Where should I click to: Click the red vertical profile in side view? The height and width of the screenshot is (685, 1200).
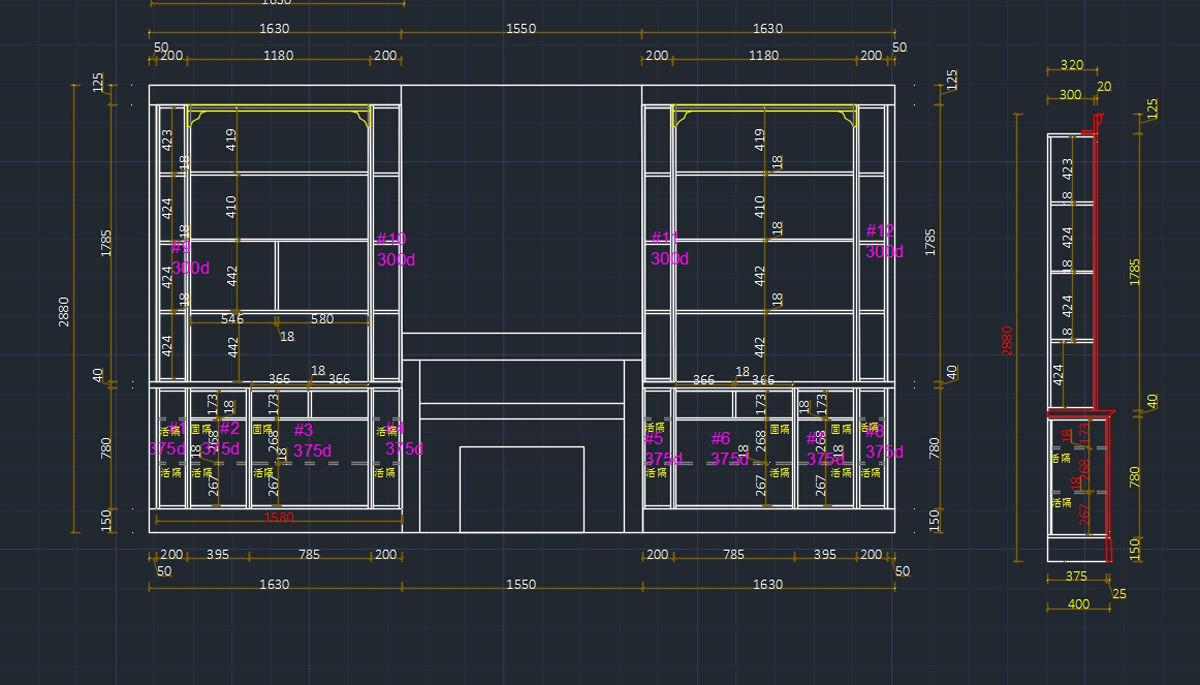(x=1096, y=270)
